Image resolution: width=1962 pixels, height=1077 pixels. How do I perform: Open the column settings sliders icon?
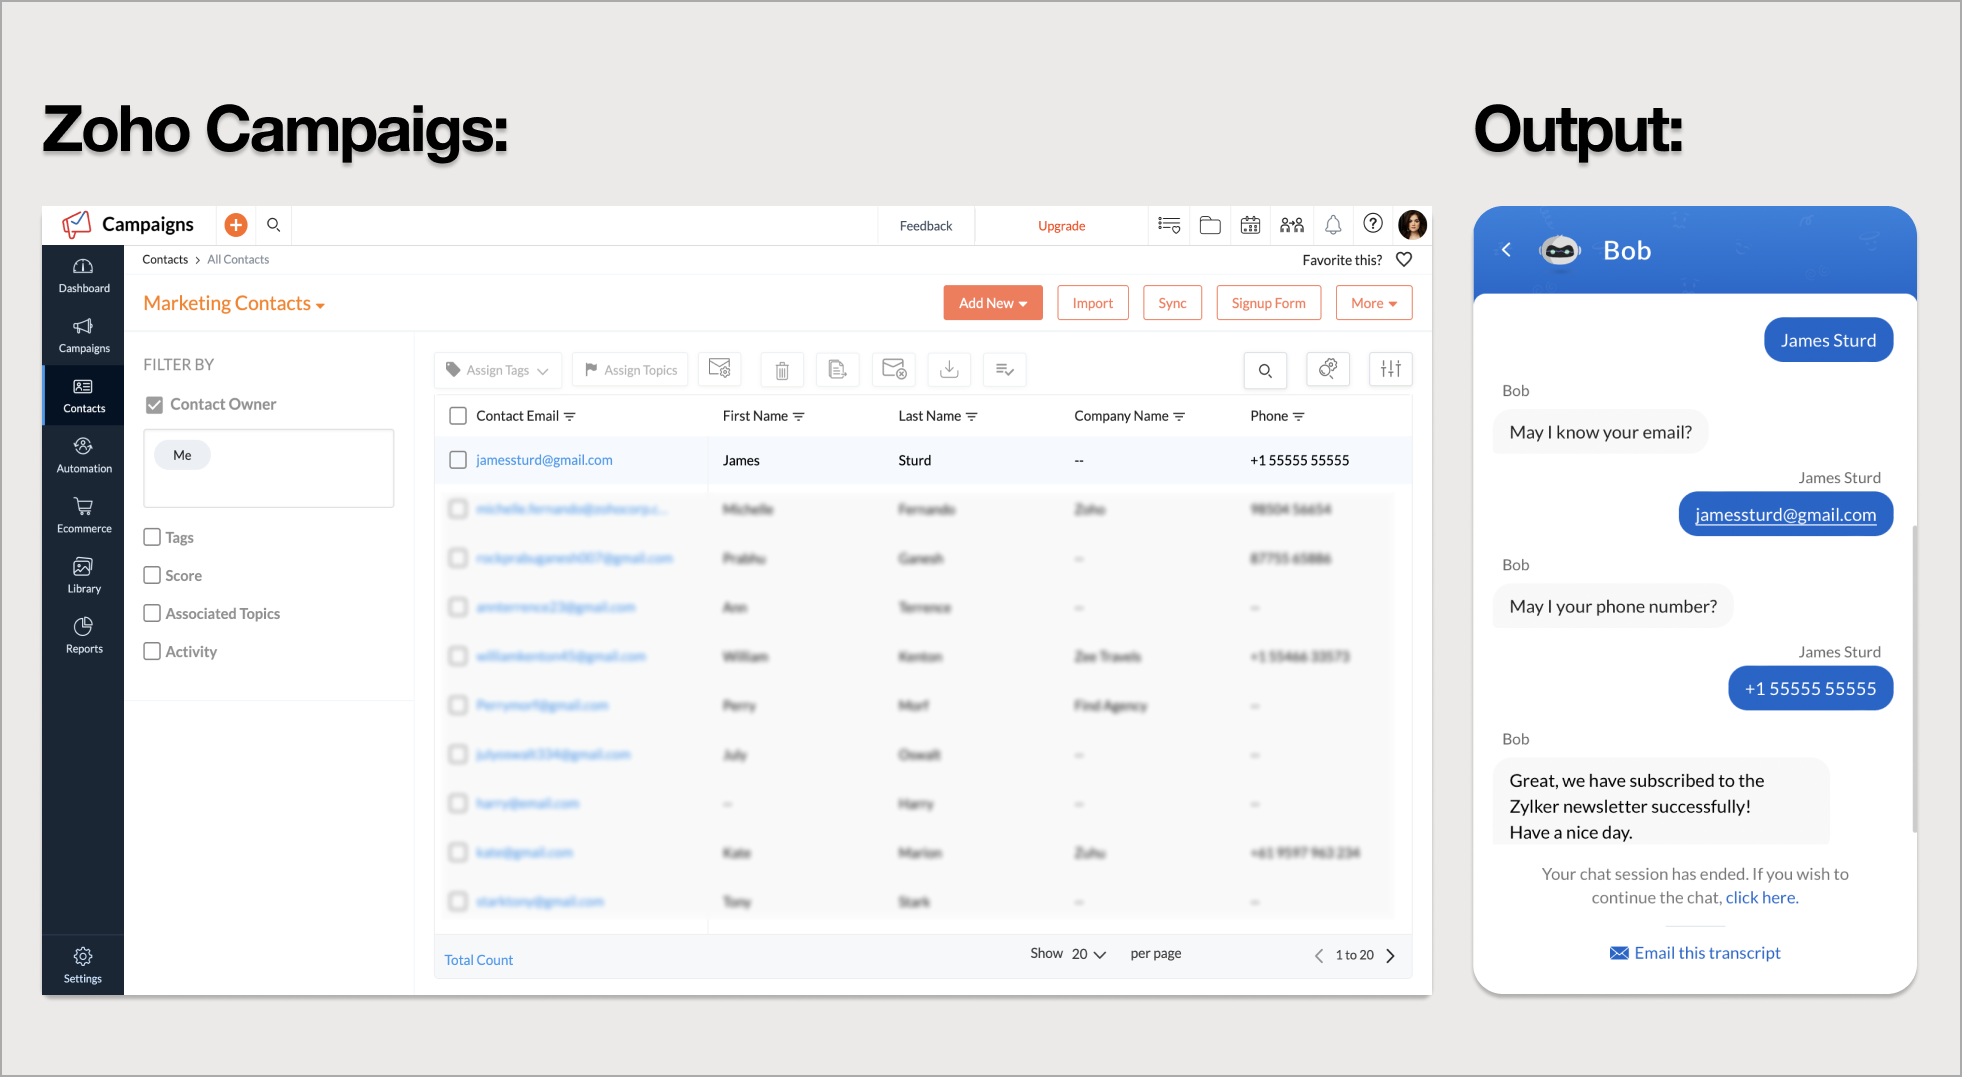coord(1391,369)
